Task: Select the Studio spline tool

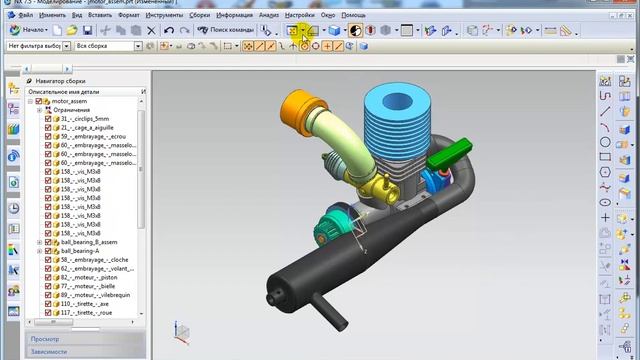Action: [605, 187]
